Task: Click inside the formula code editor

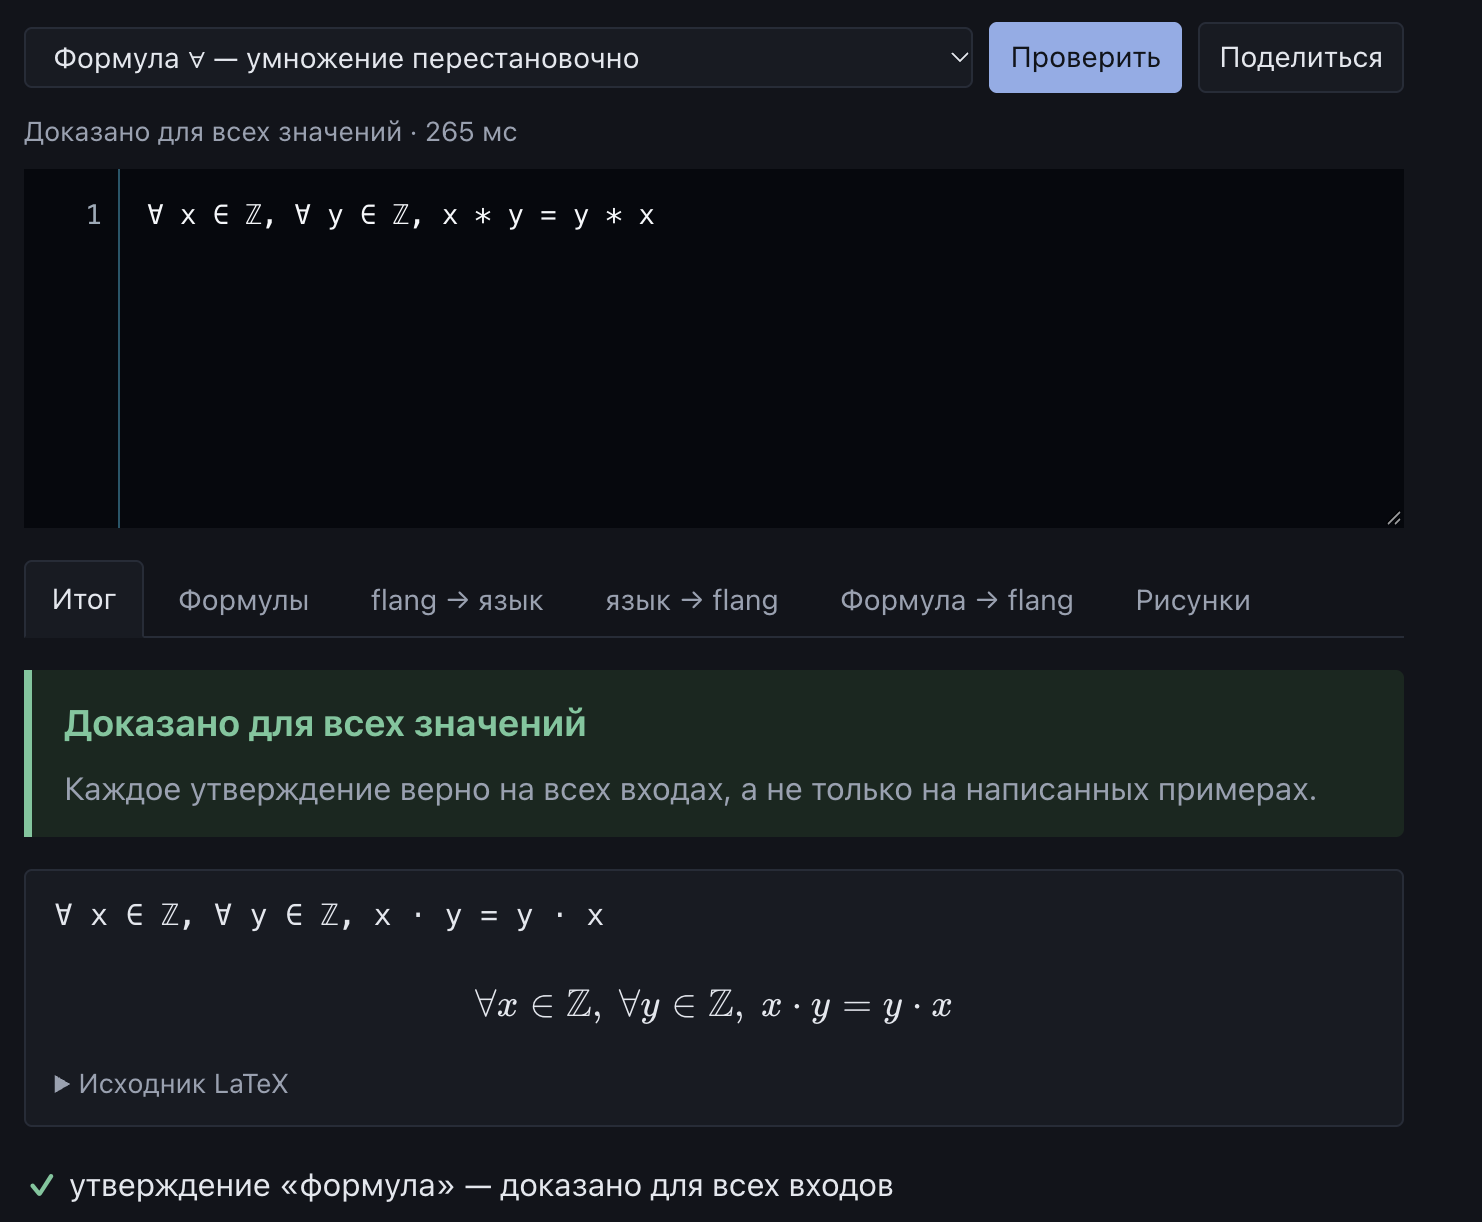Action: (x=760, y=348)
